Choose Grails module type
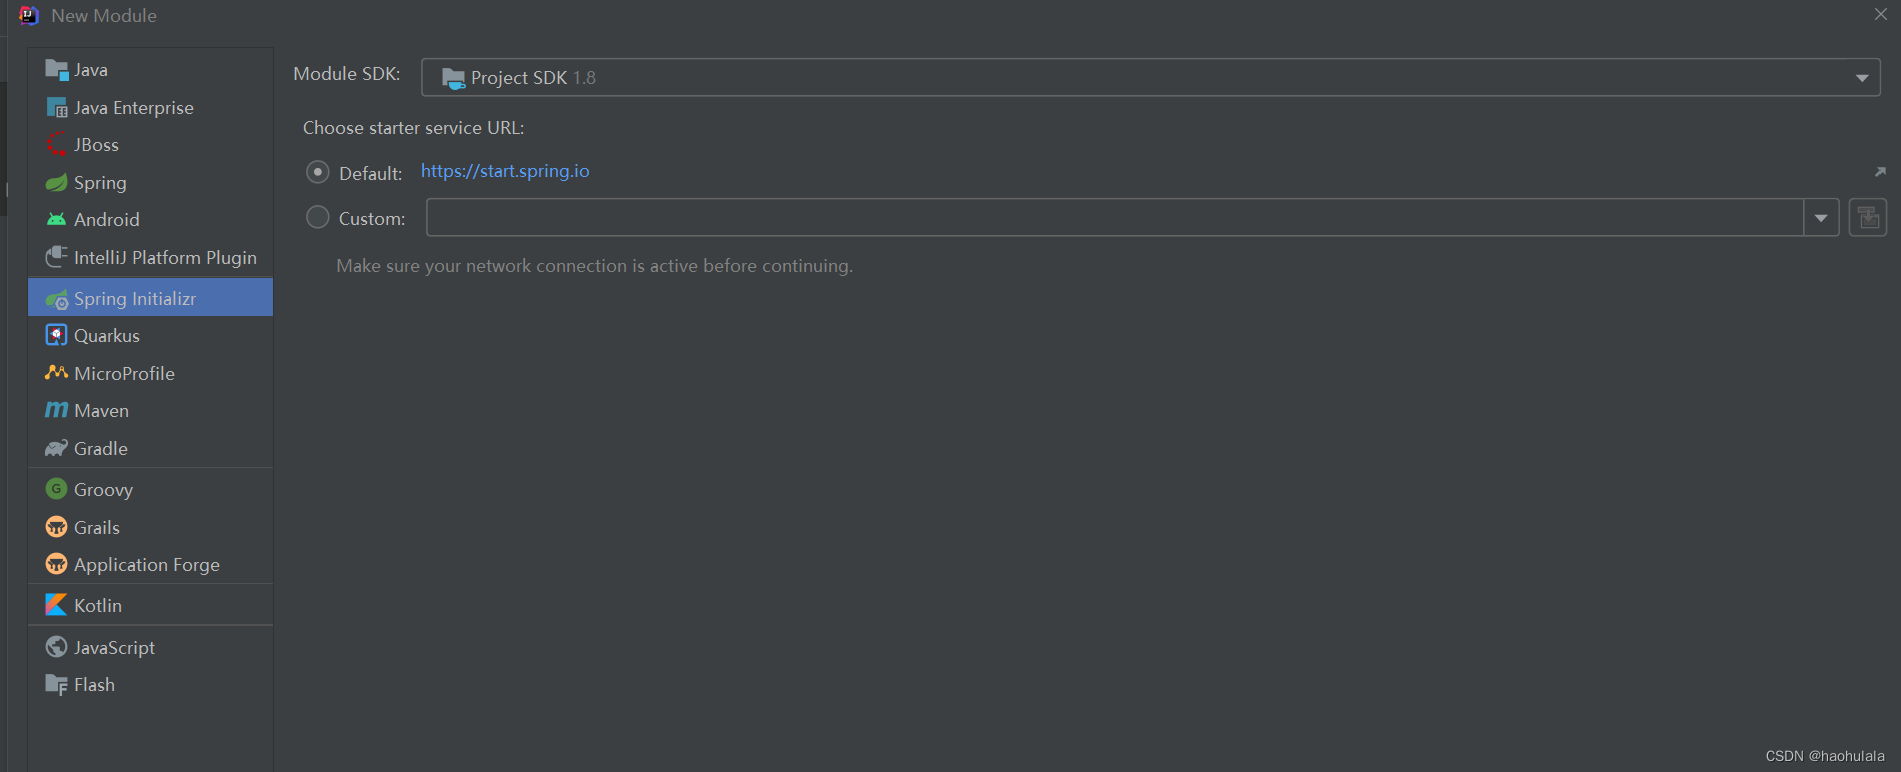 [150, 527]
